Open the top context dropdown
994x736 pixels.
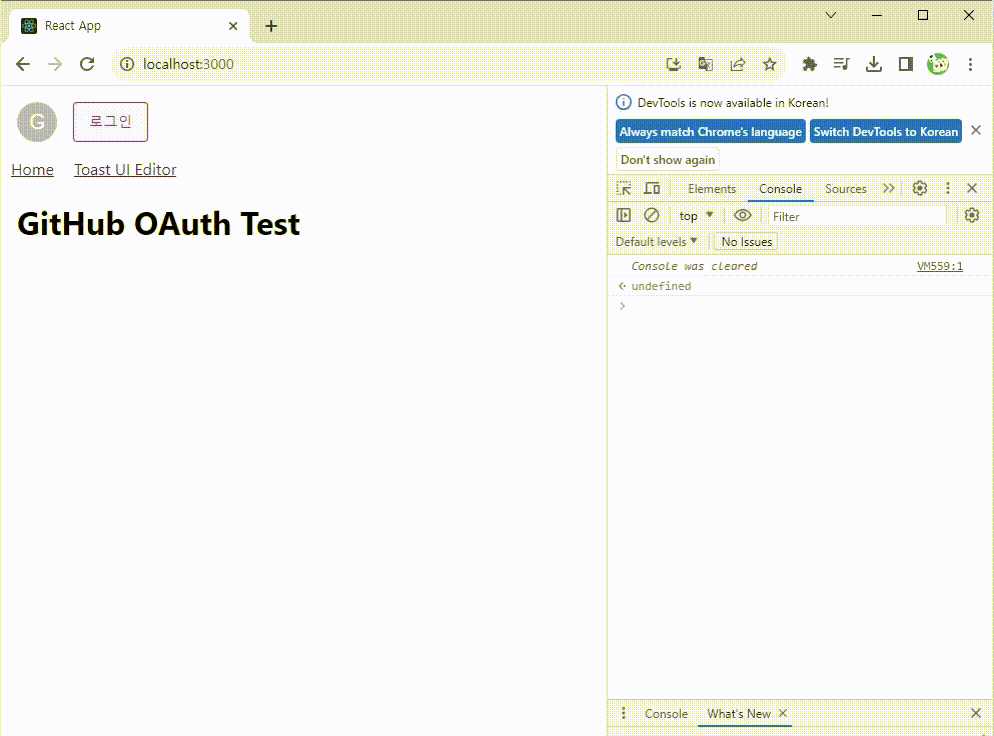(x=696, y=216)
